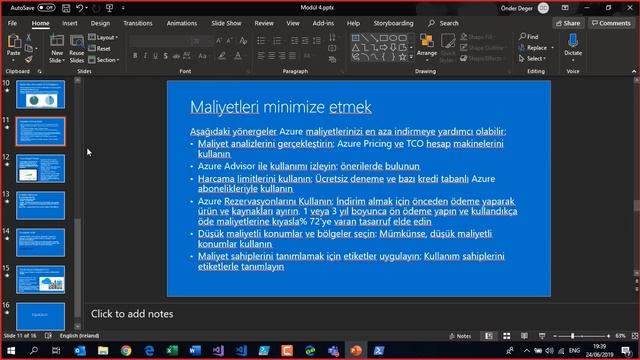Open the Section dropdown
Viewport: 640px width, 360px height.
(x=104, y=60)
